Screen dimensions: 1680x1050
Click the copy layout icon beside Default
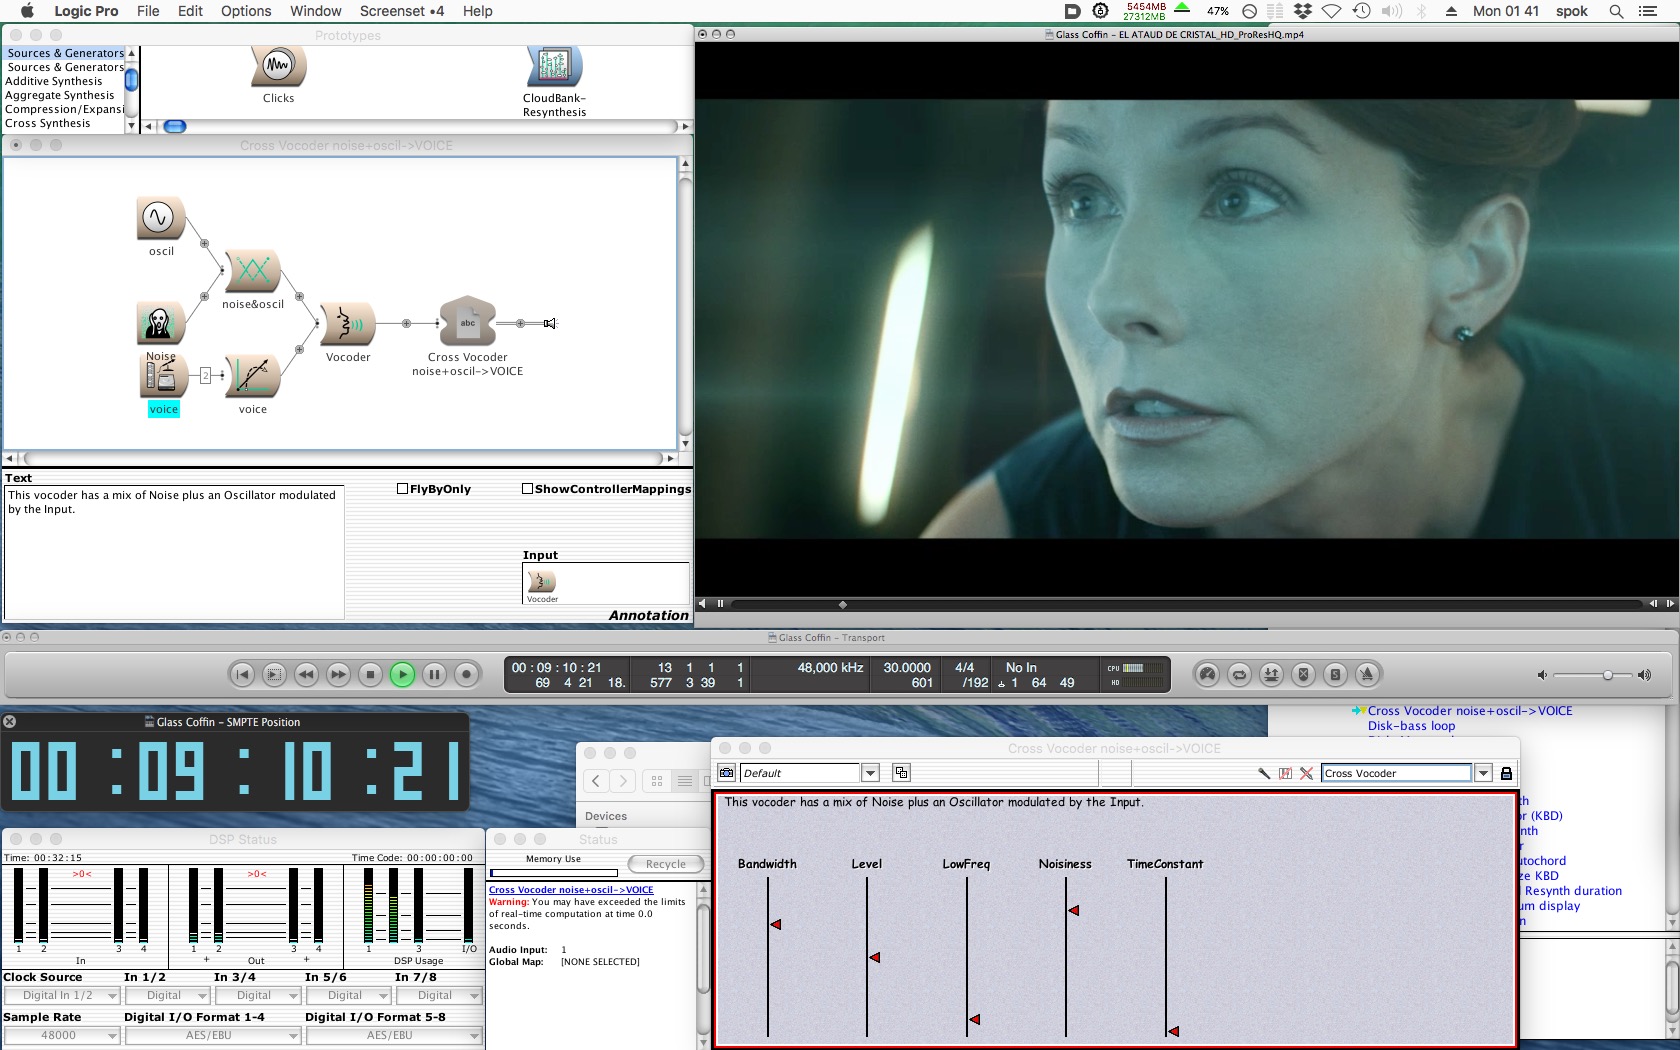pos(901,773)
